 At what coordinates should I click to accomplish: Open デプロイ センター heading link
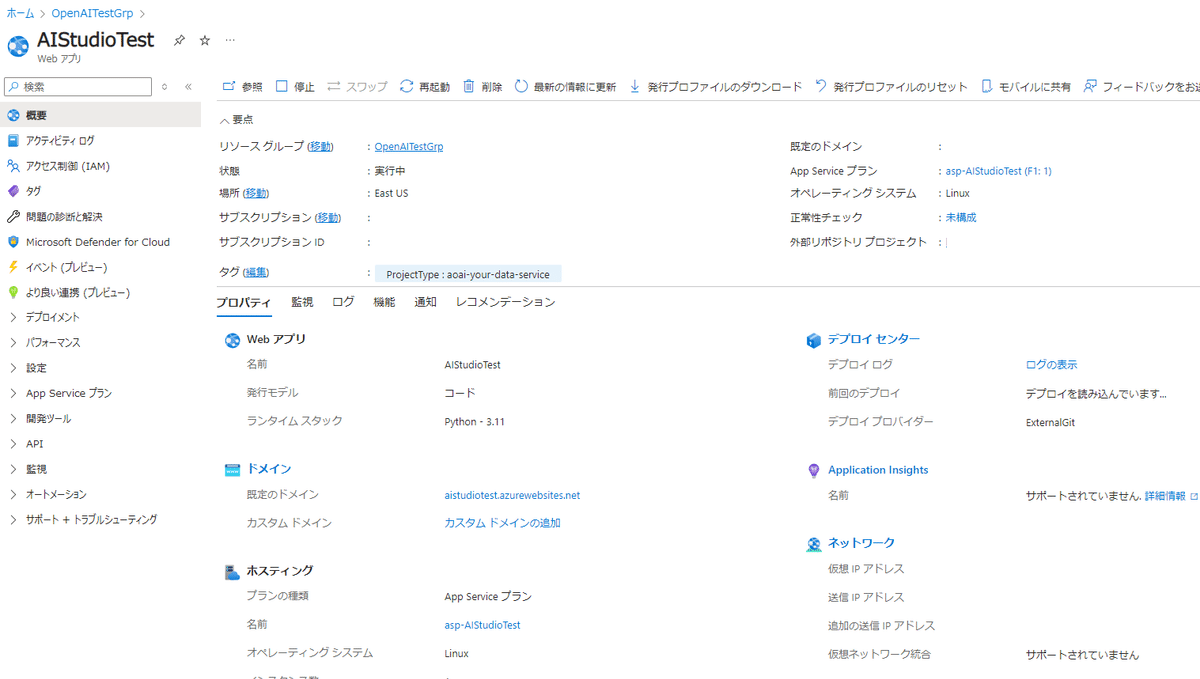[x=874, y=339]
